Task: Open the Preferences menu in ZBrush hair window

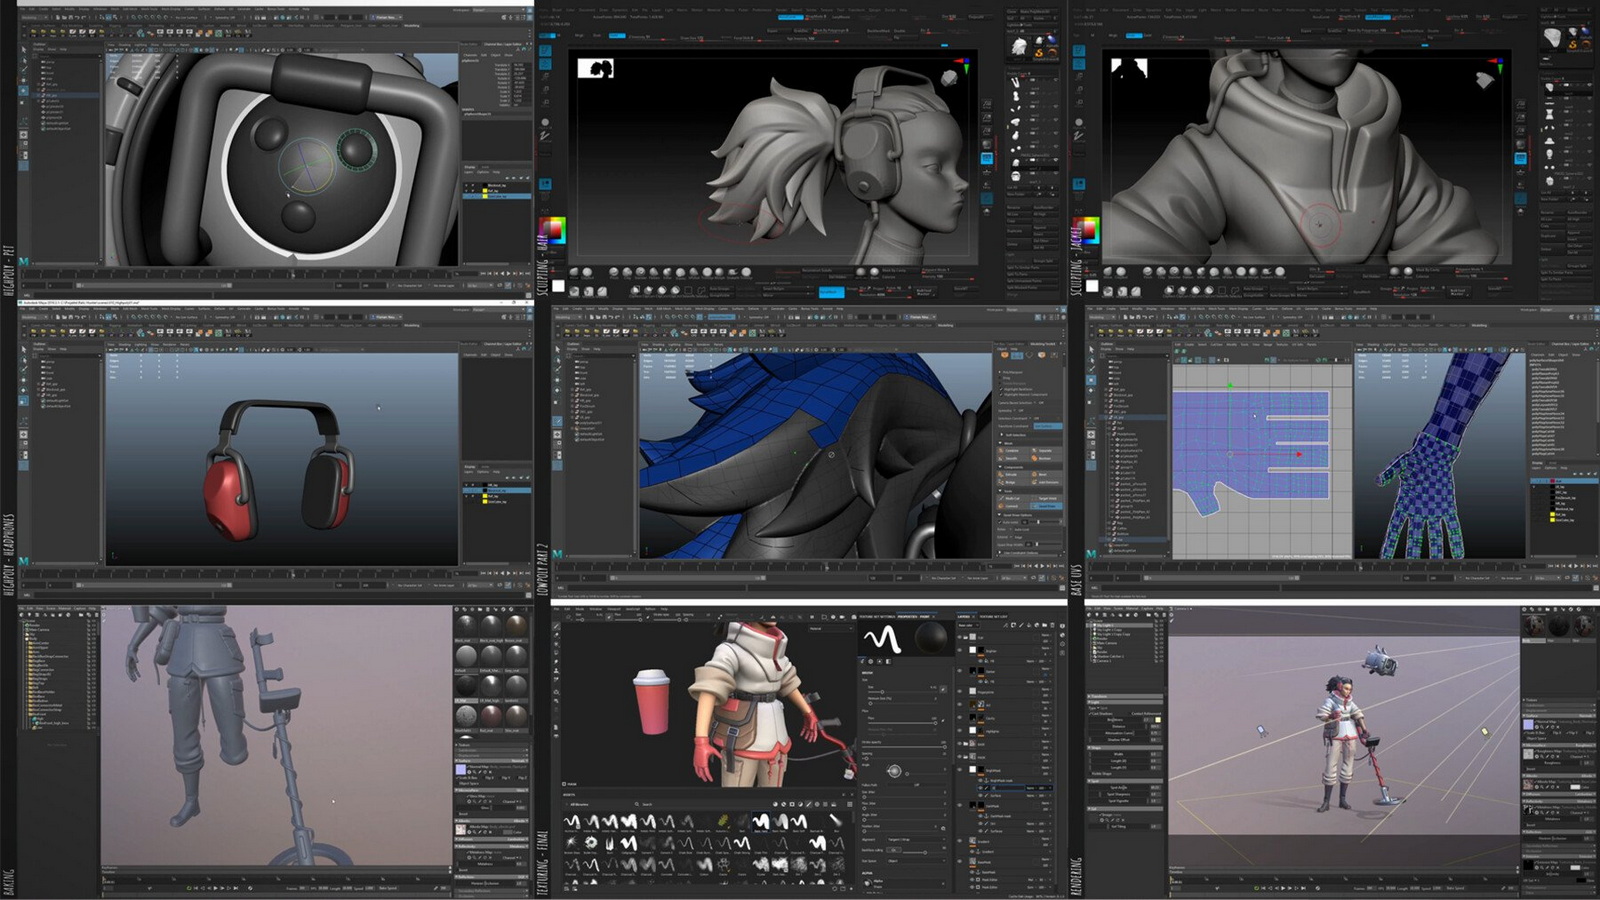Action: 762,10
